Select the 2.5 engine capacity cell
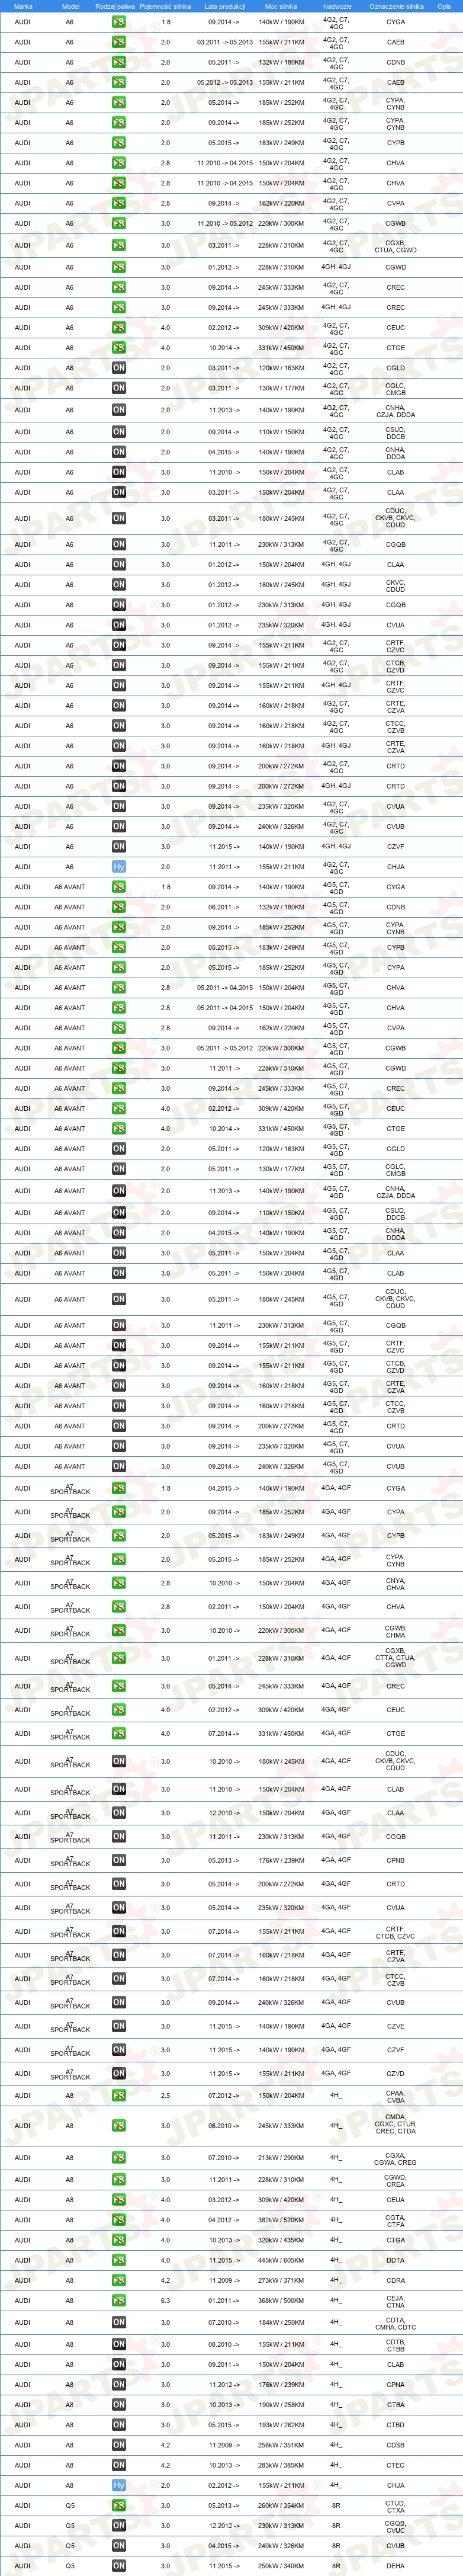The image size is (463, 2576). point(166,2095)
